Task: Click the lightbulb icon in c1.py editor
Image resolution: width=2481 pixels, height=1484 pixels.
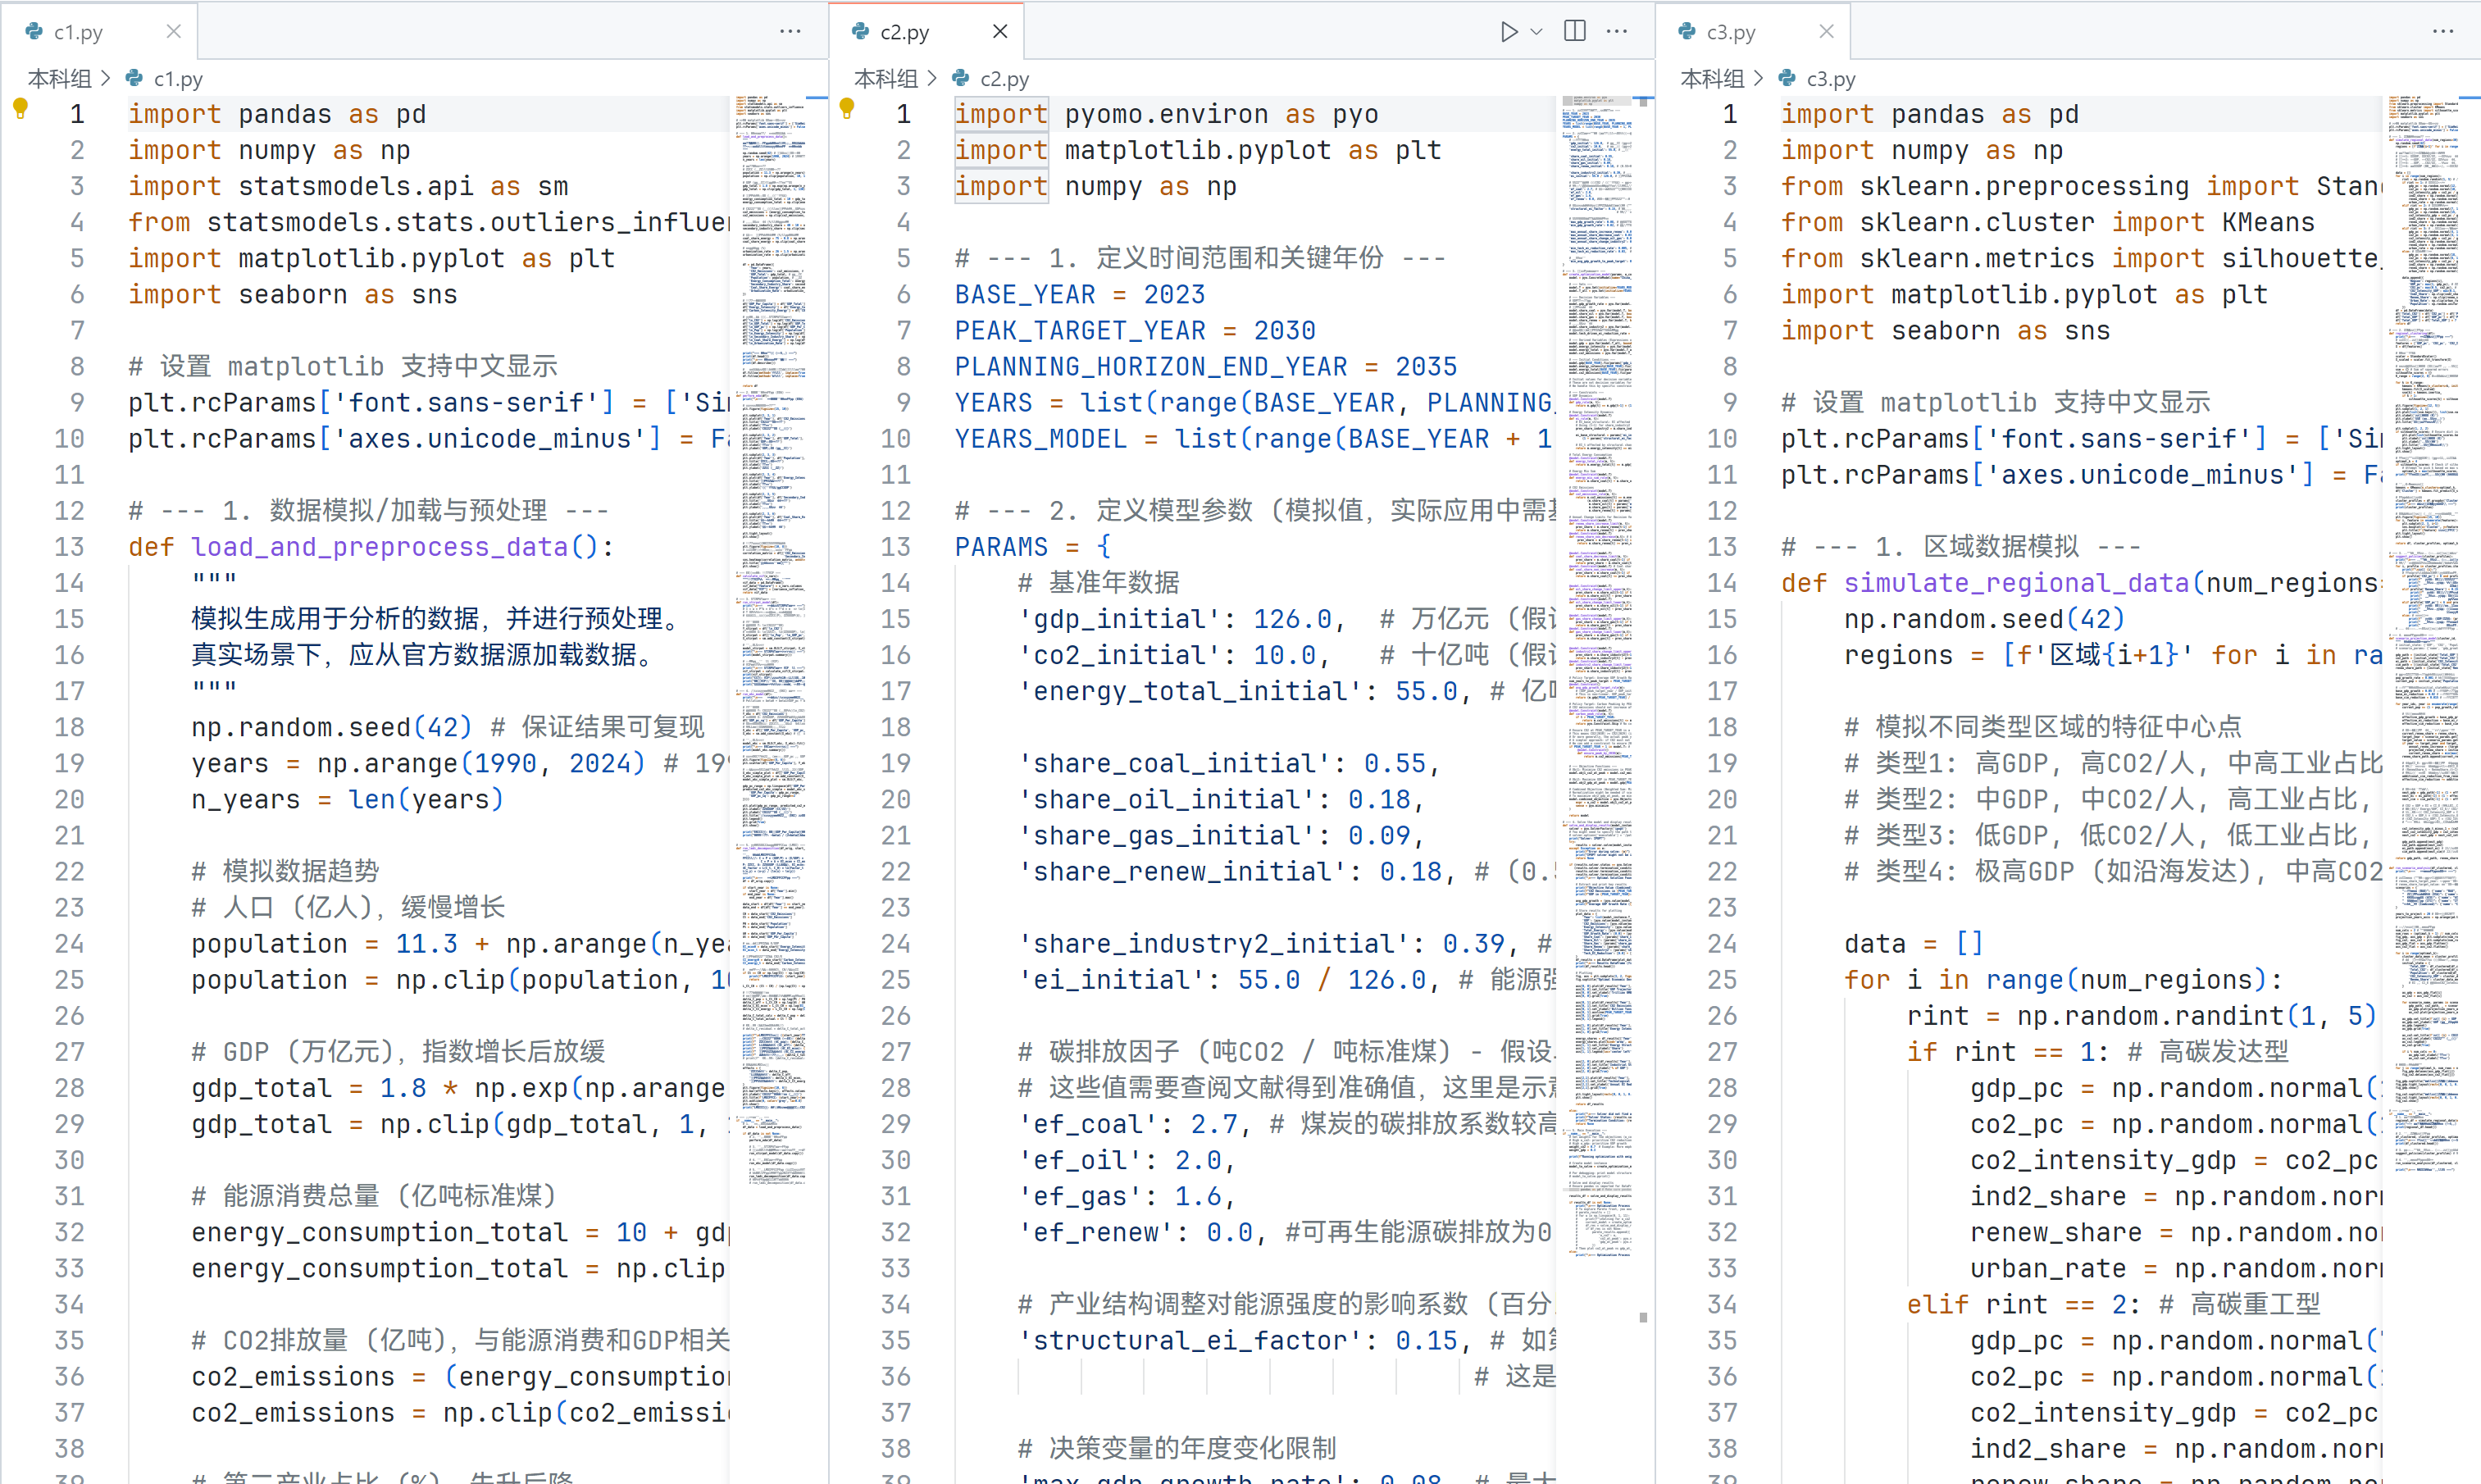Action: [x=20, y=108]
